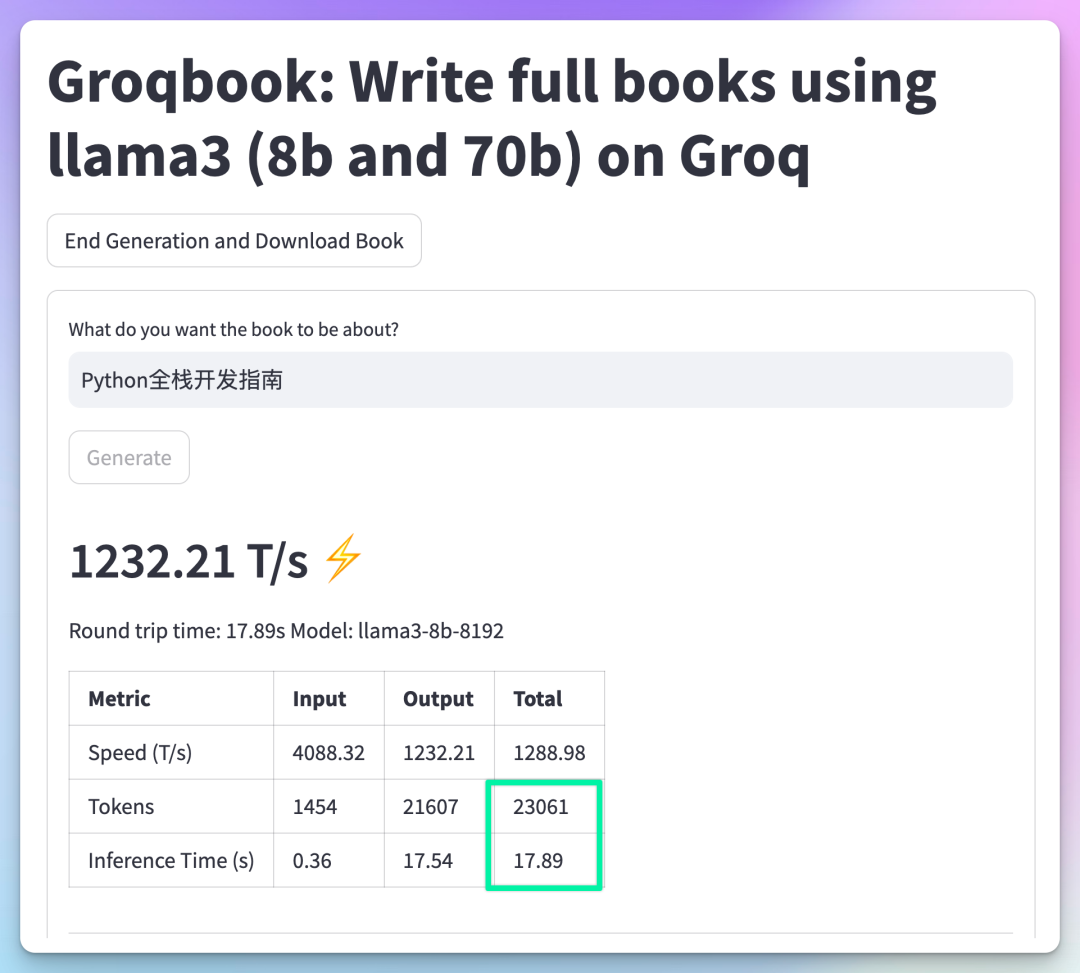Viewport: 1080px width, 973px height.
Task: Click End Generation and Download Book button
Action: click(x=234, y=240)
